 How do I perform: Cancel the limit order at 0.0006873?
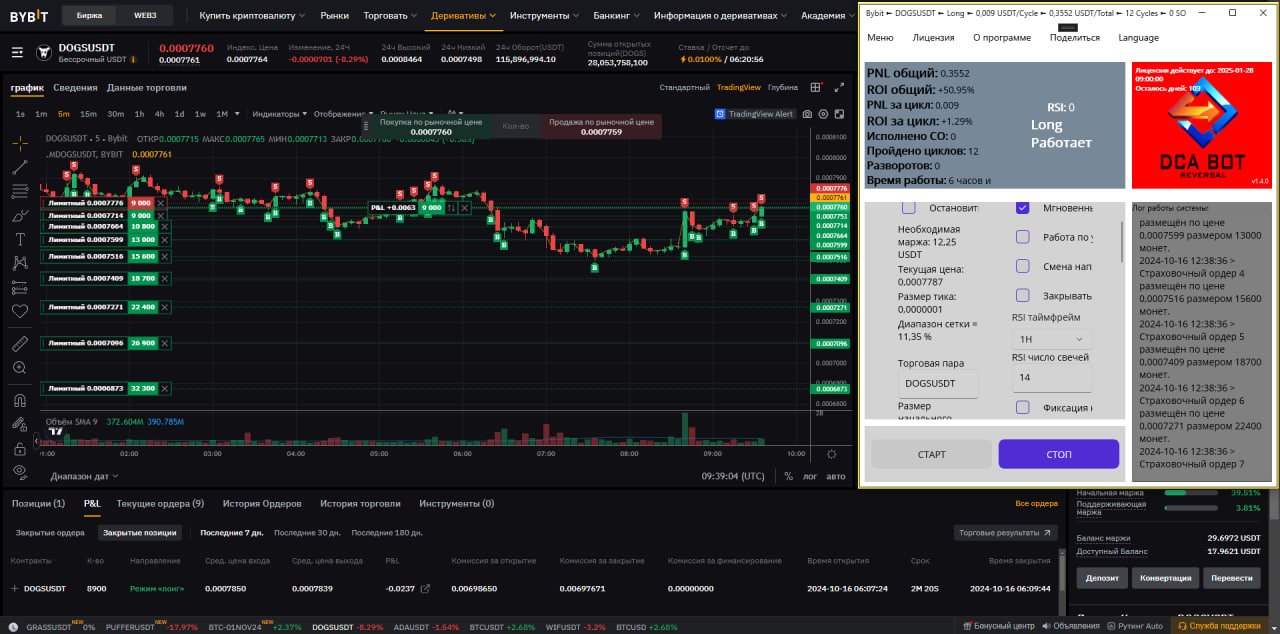[165, 388]
